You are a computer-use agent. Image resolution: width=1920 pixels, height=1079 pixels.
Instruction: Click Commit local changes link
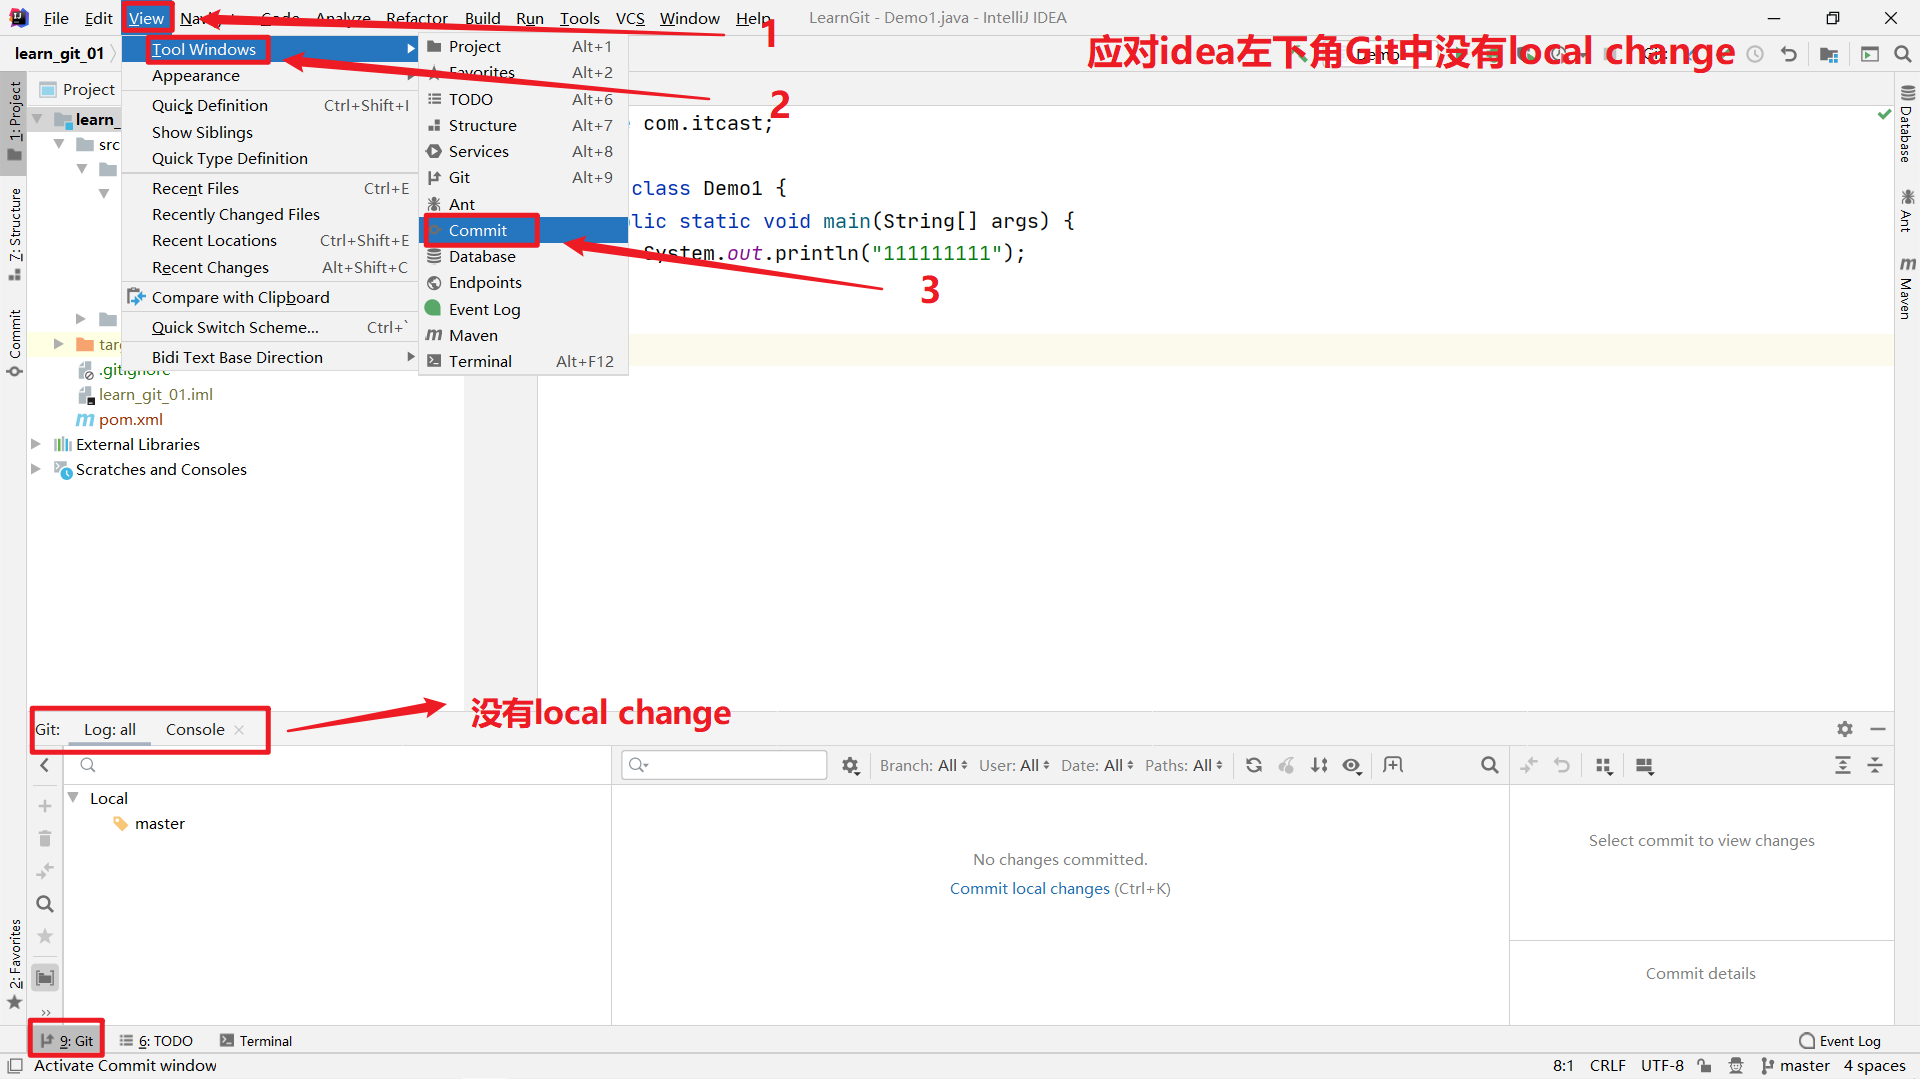[1029, 888]
